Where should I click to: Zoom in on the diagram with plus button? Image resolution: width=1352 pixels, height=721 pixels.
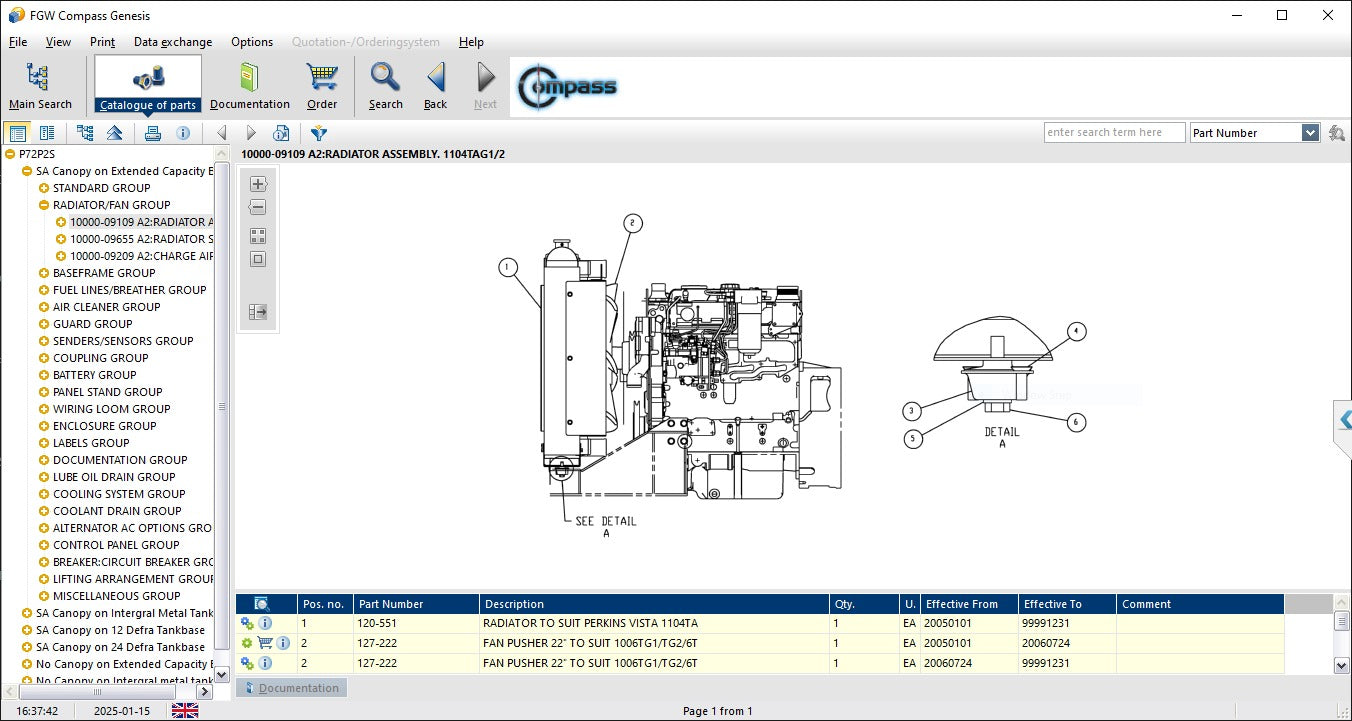coord(258,184)
